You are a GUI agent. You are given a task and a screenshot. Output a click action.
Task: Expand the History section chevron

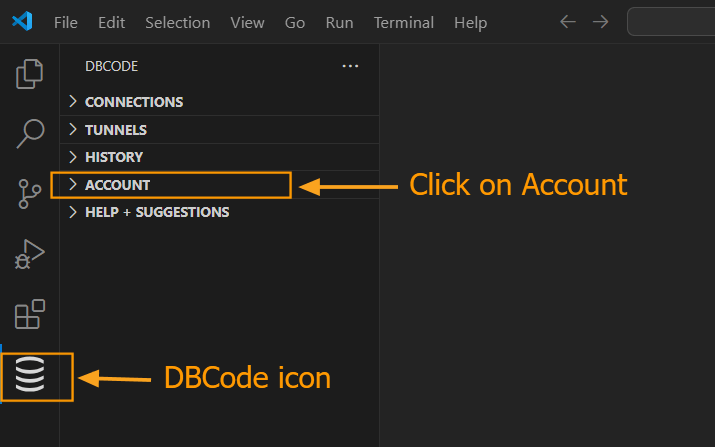pyautogui.click(x=73, y=157)
